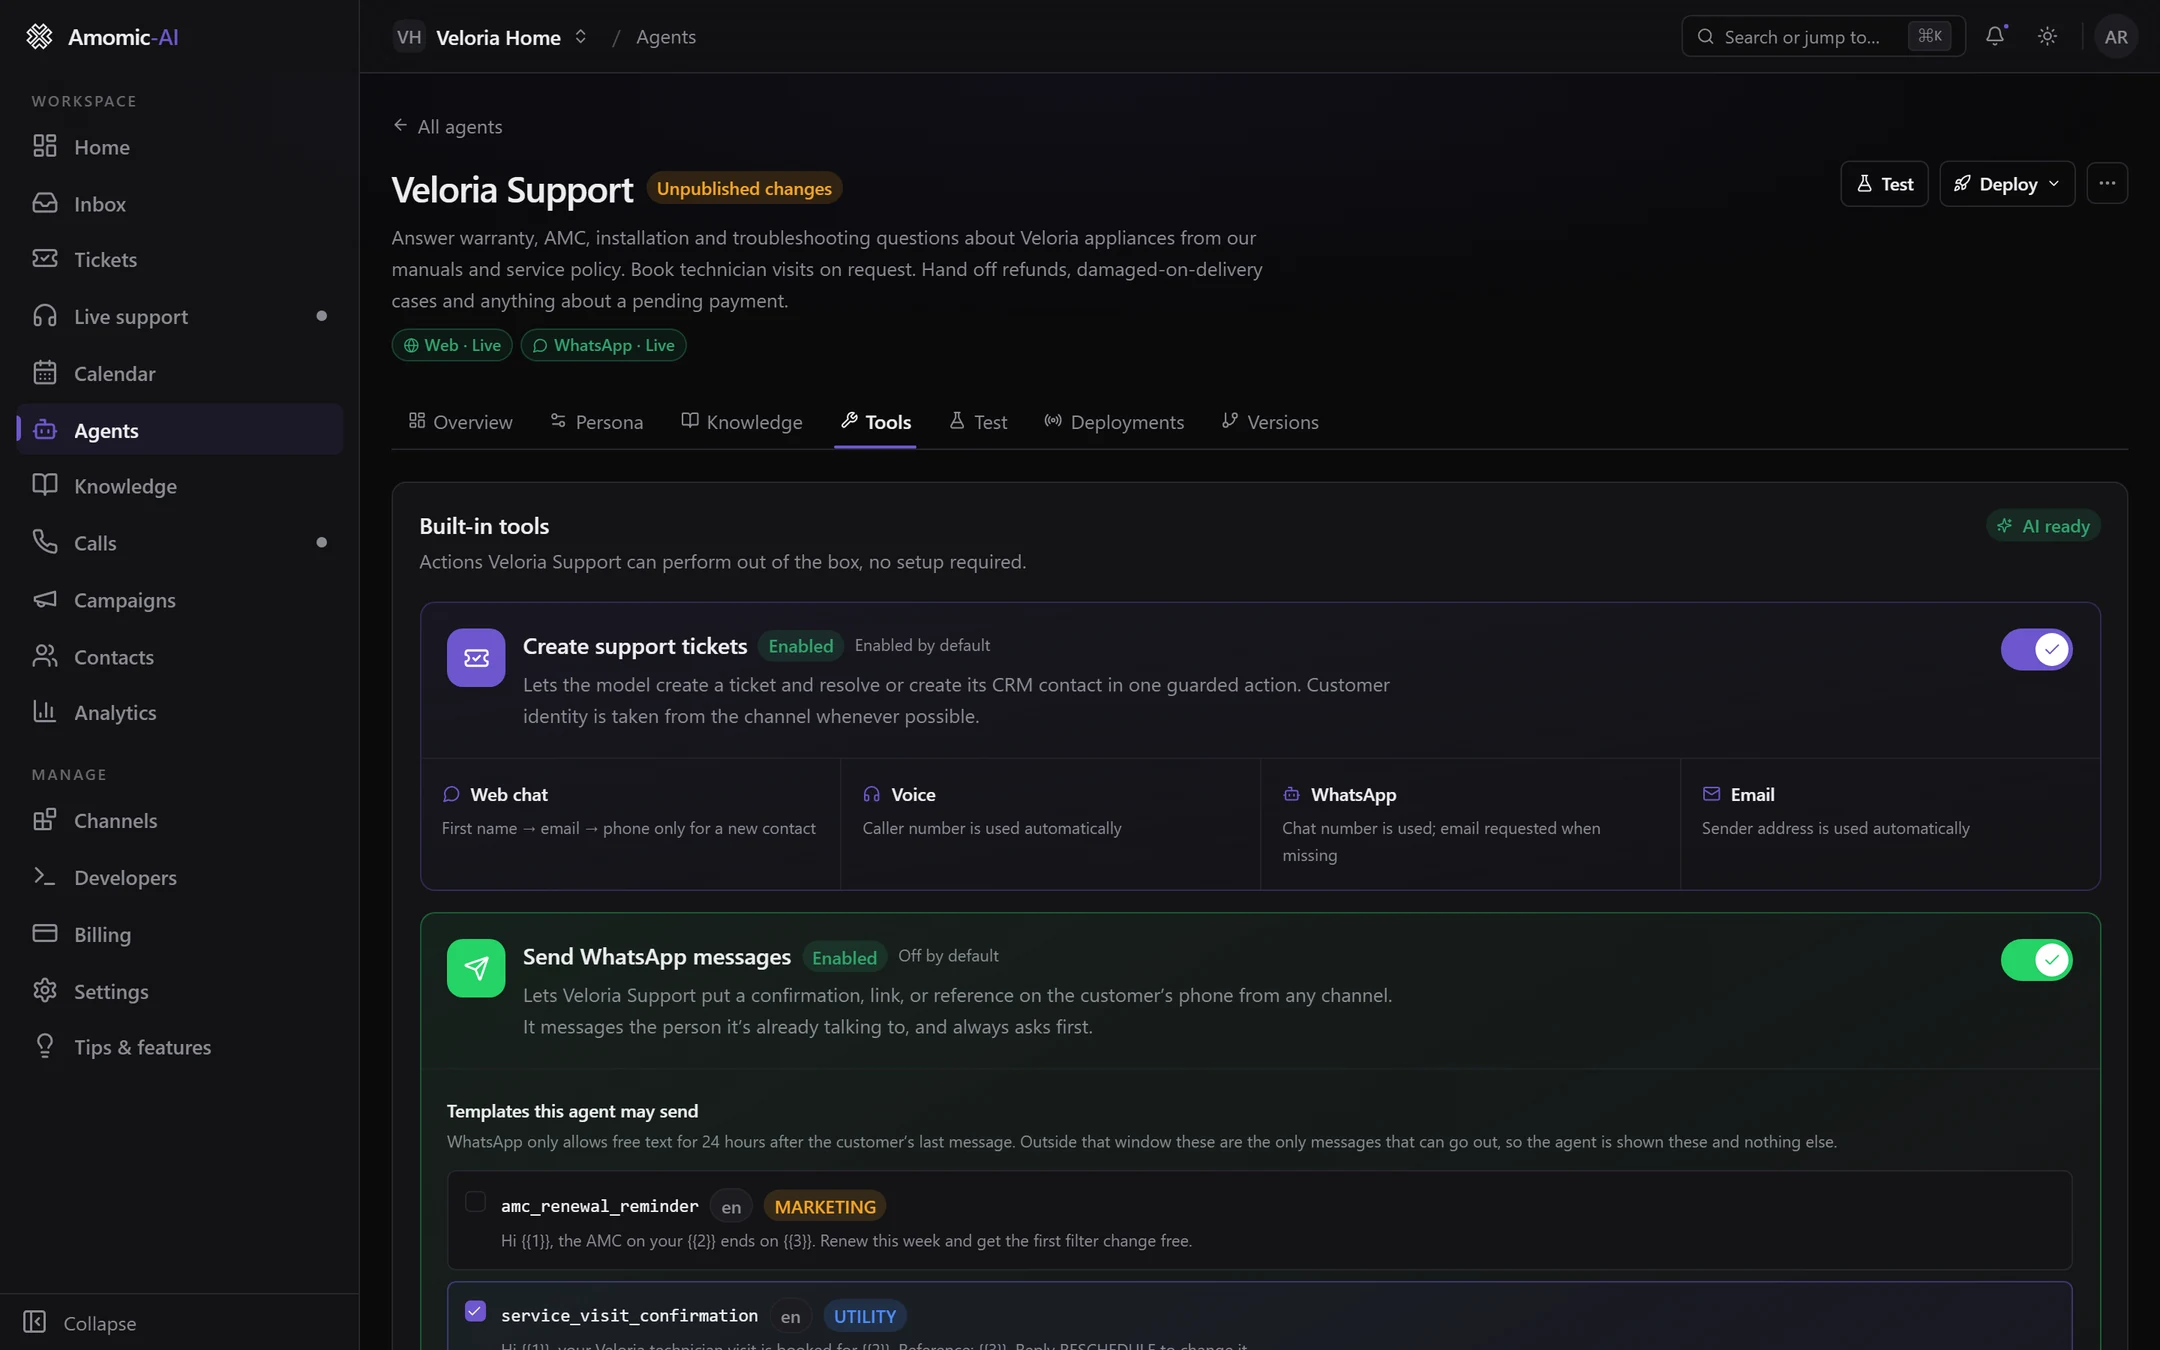Expand Veloria Home workspace switcher
2160x1350 pixels.
click(x=491, y=37)
